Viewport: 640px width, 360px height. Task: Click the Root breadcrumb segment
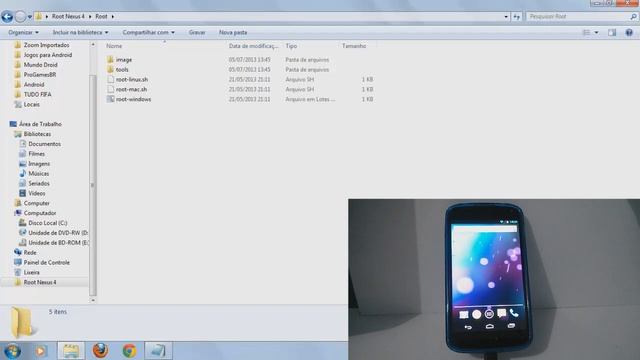pos(101,16)
